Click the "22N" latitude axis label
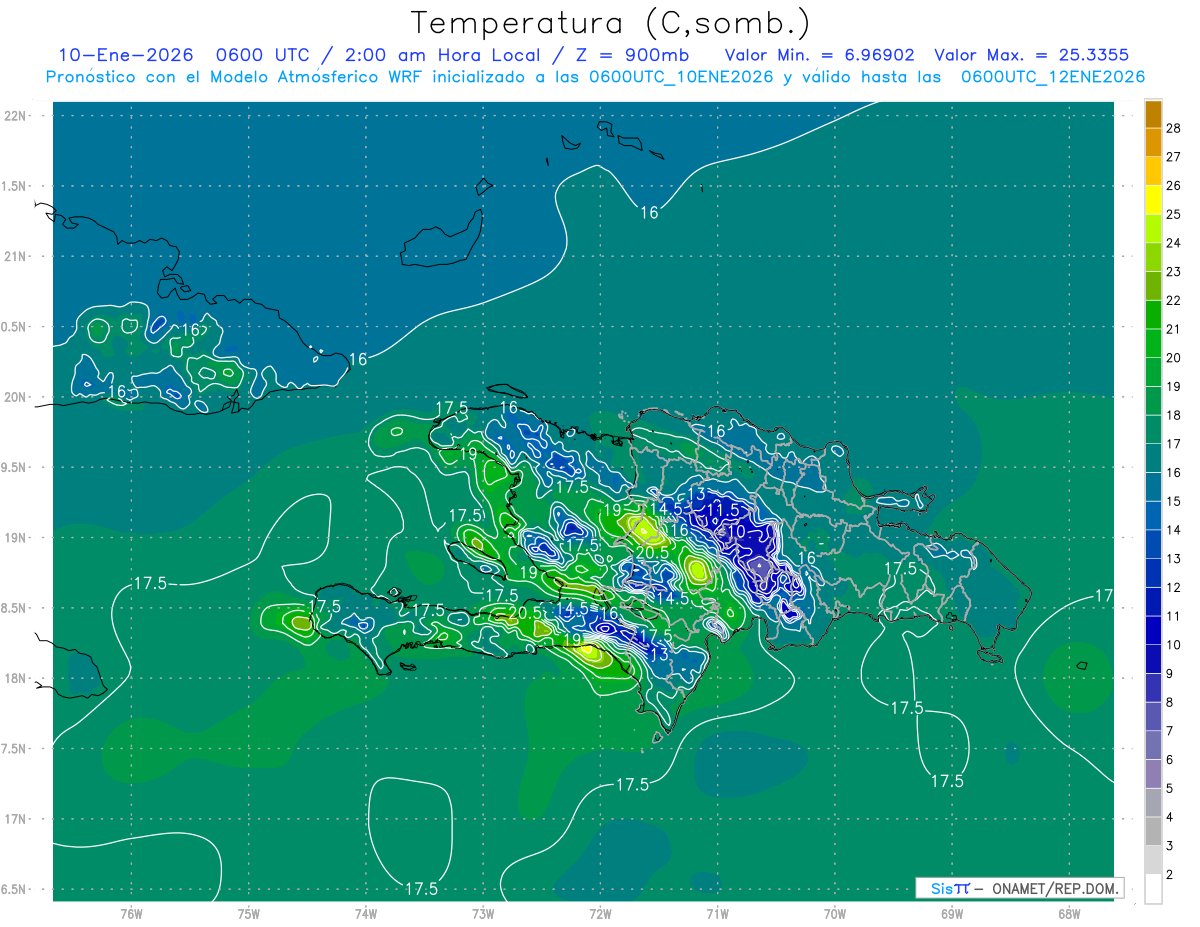The image size is (1200, 927). click(16, 115)
